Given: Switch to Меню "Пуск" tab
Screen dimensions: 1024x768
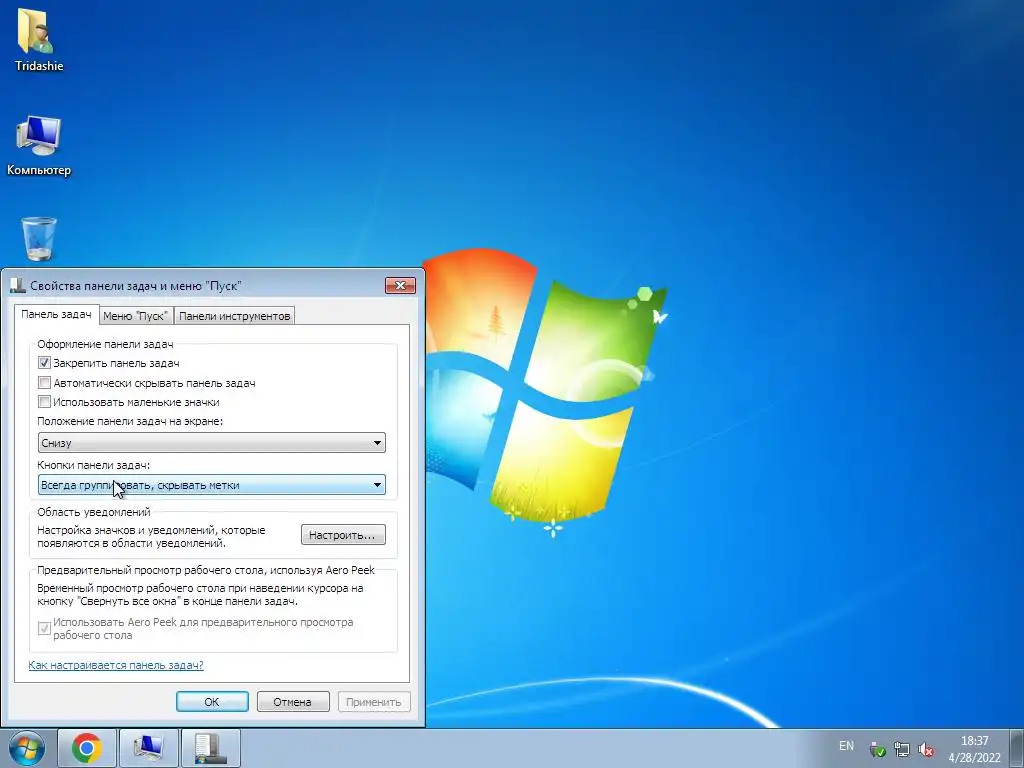Looking at the screenshot, I should coord(136,315).
